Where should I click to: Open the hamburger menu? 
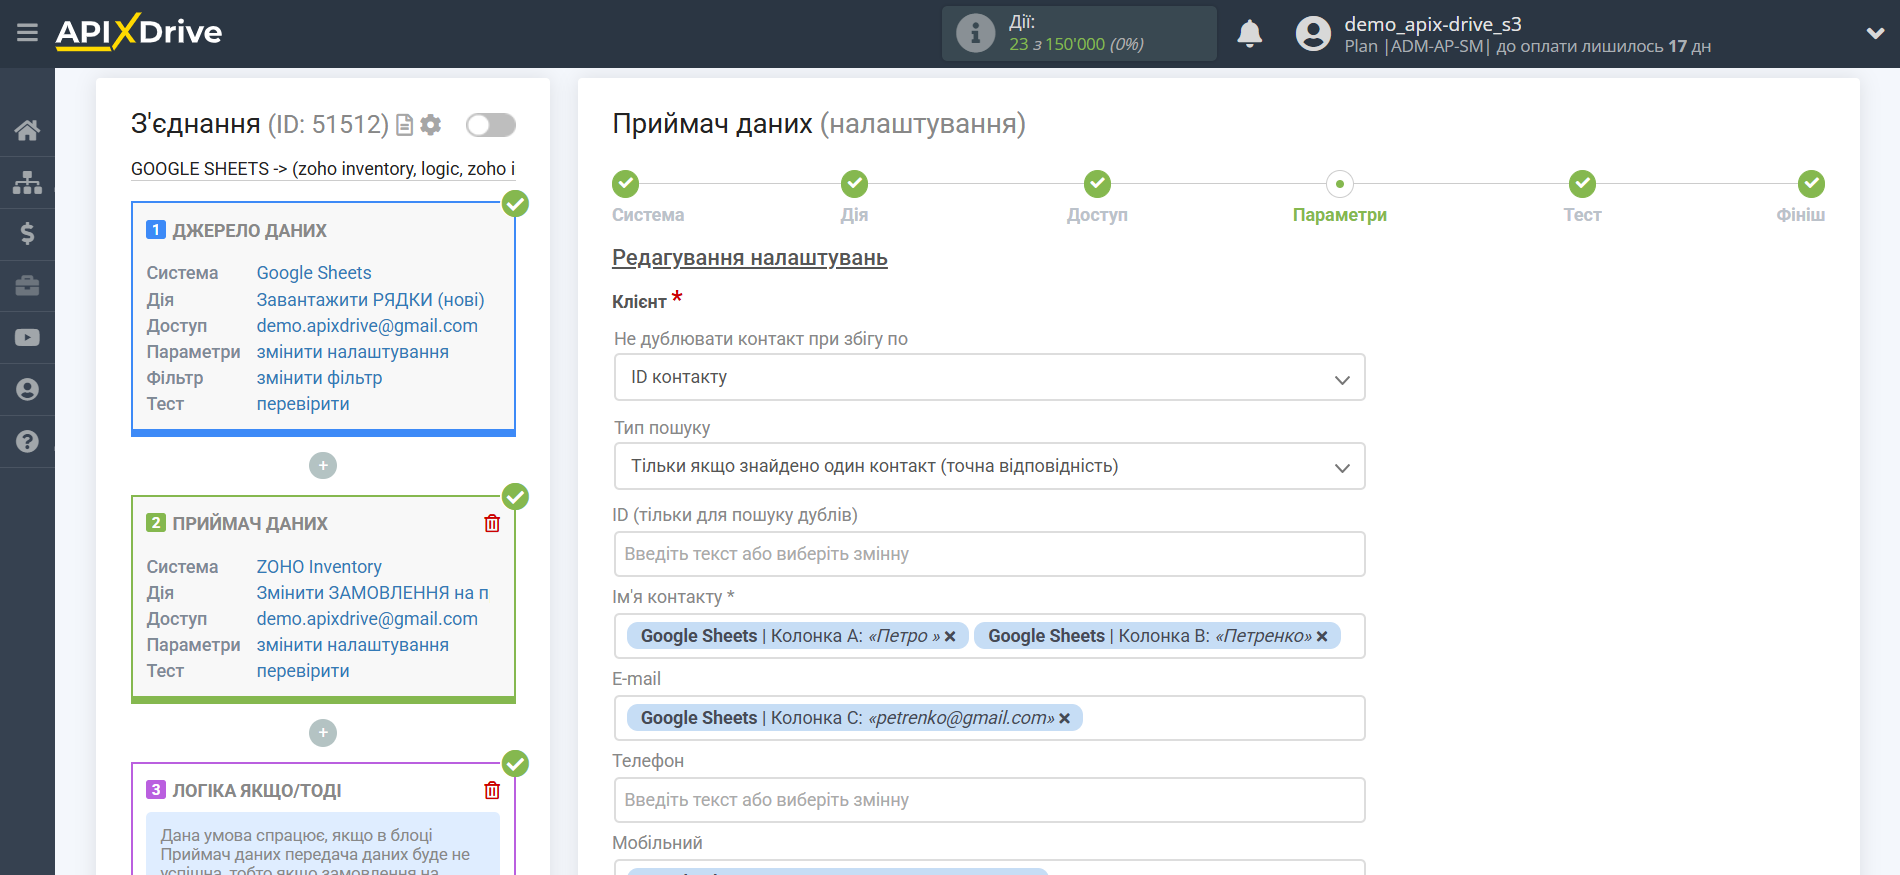click(27, 33)
